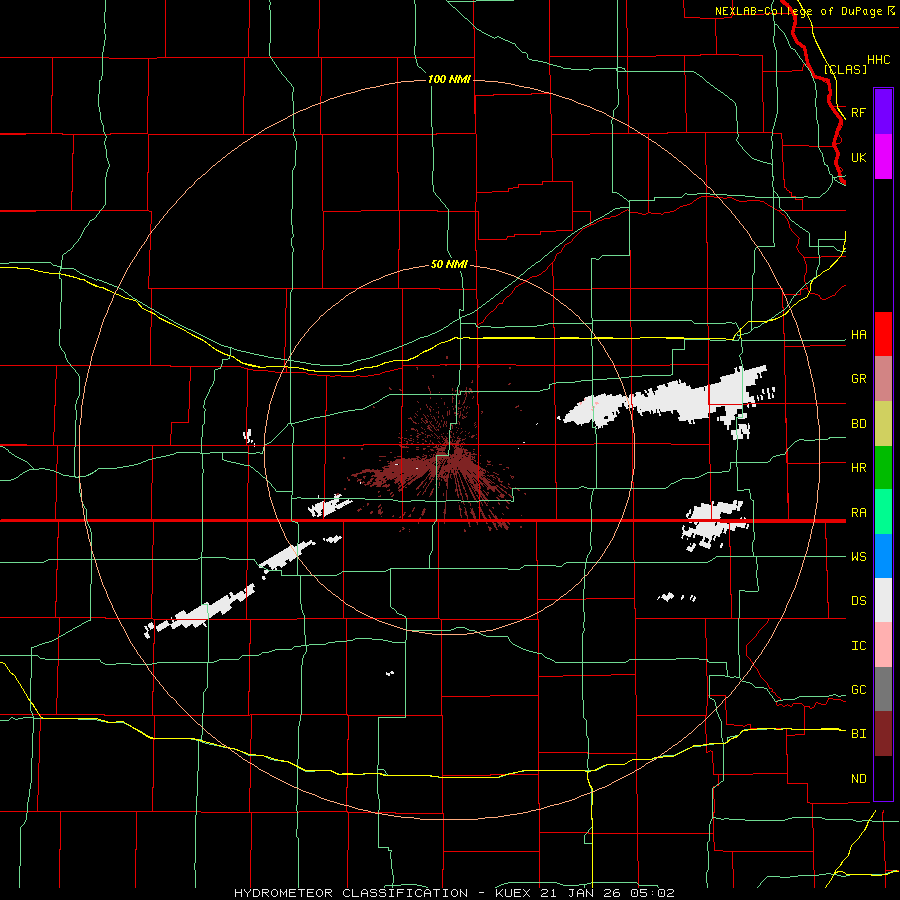Image resolution: width=900 pixels, height=900 pixels.
Task: Click the '100 NMI' range ring label
Action: coord(449,79)
